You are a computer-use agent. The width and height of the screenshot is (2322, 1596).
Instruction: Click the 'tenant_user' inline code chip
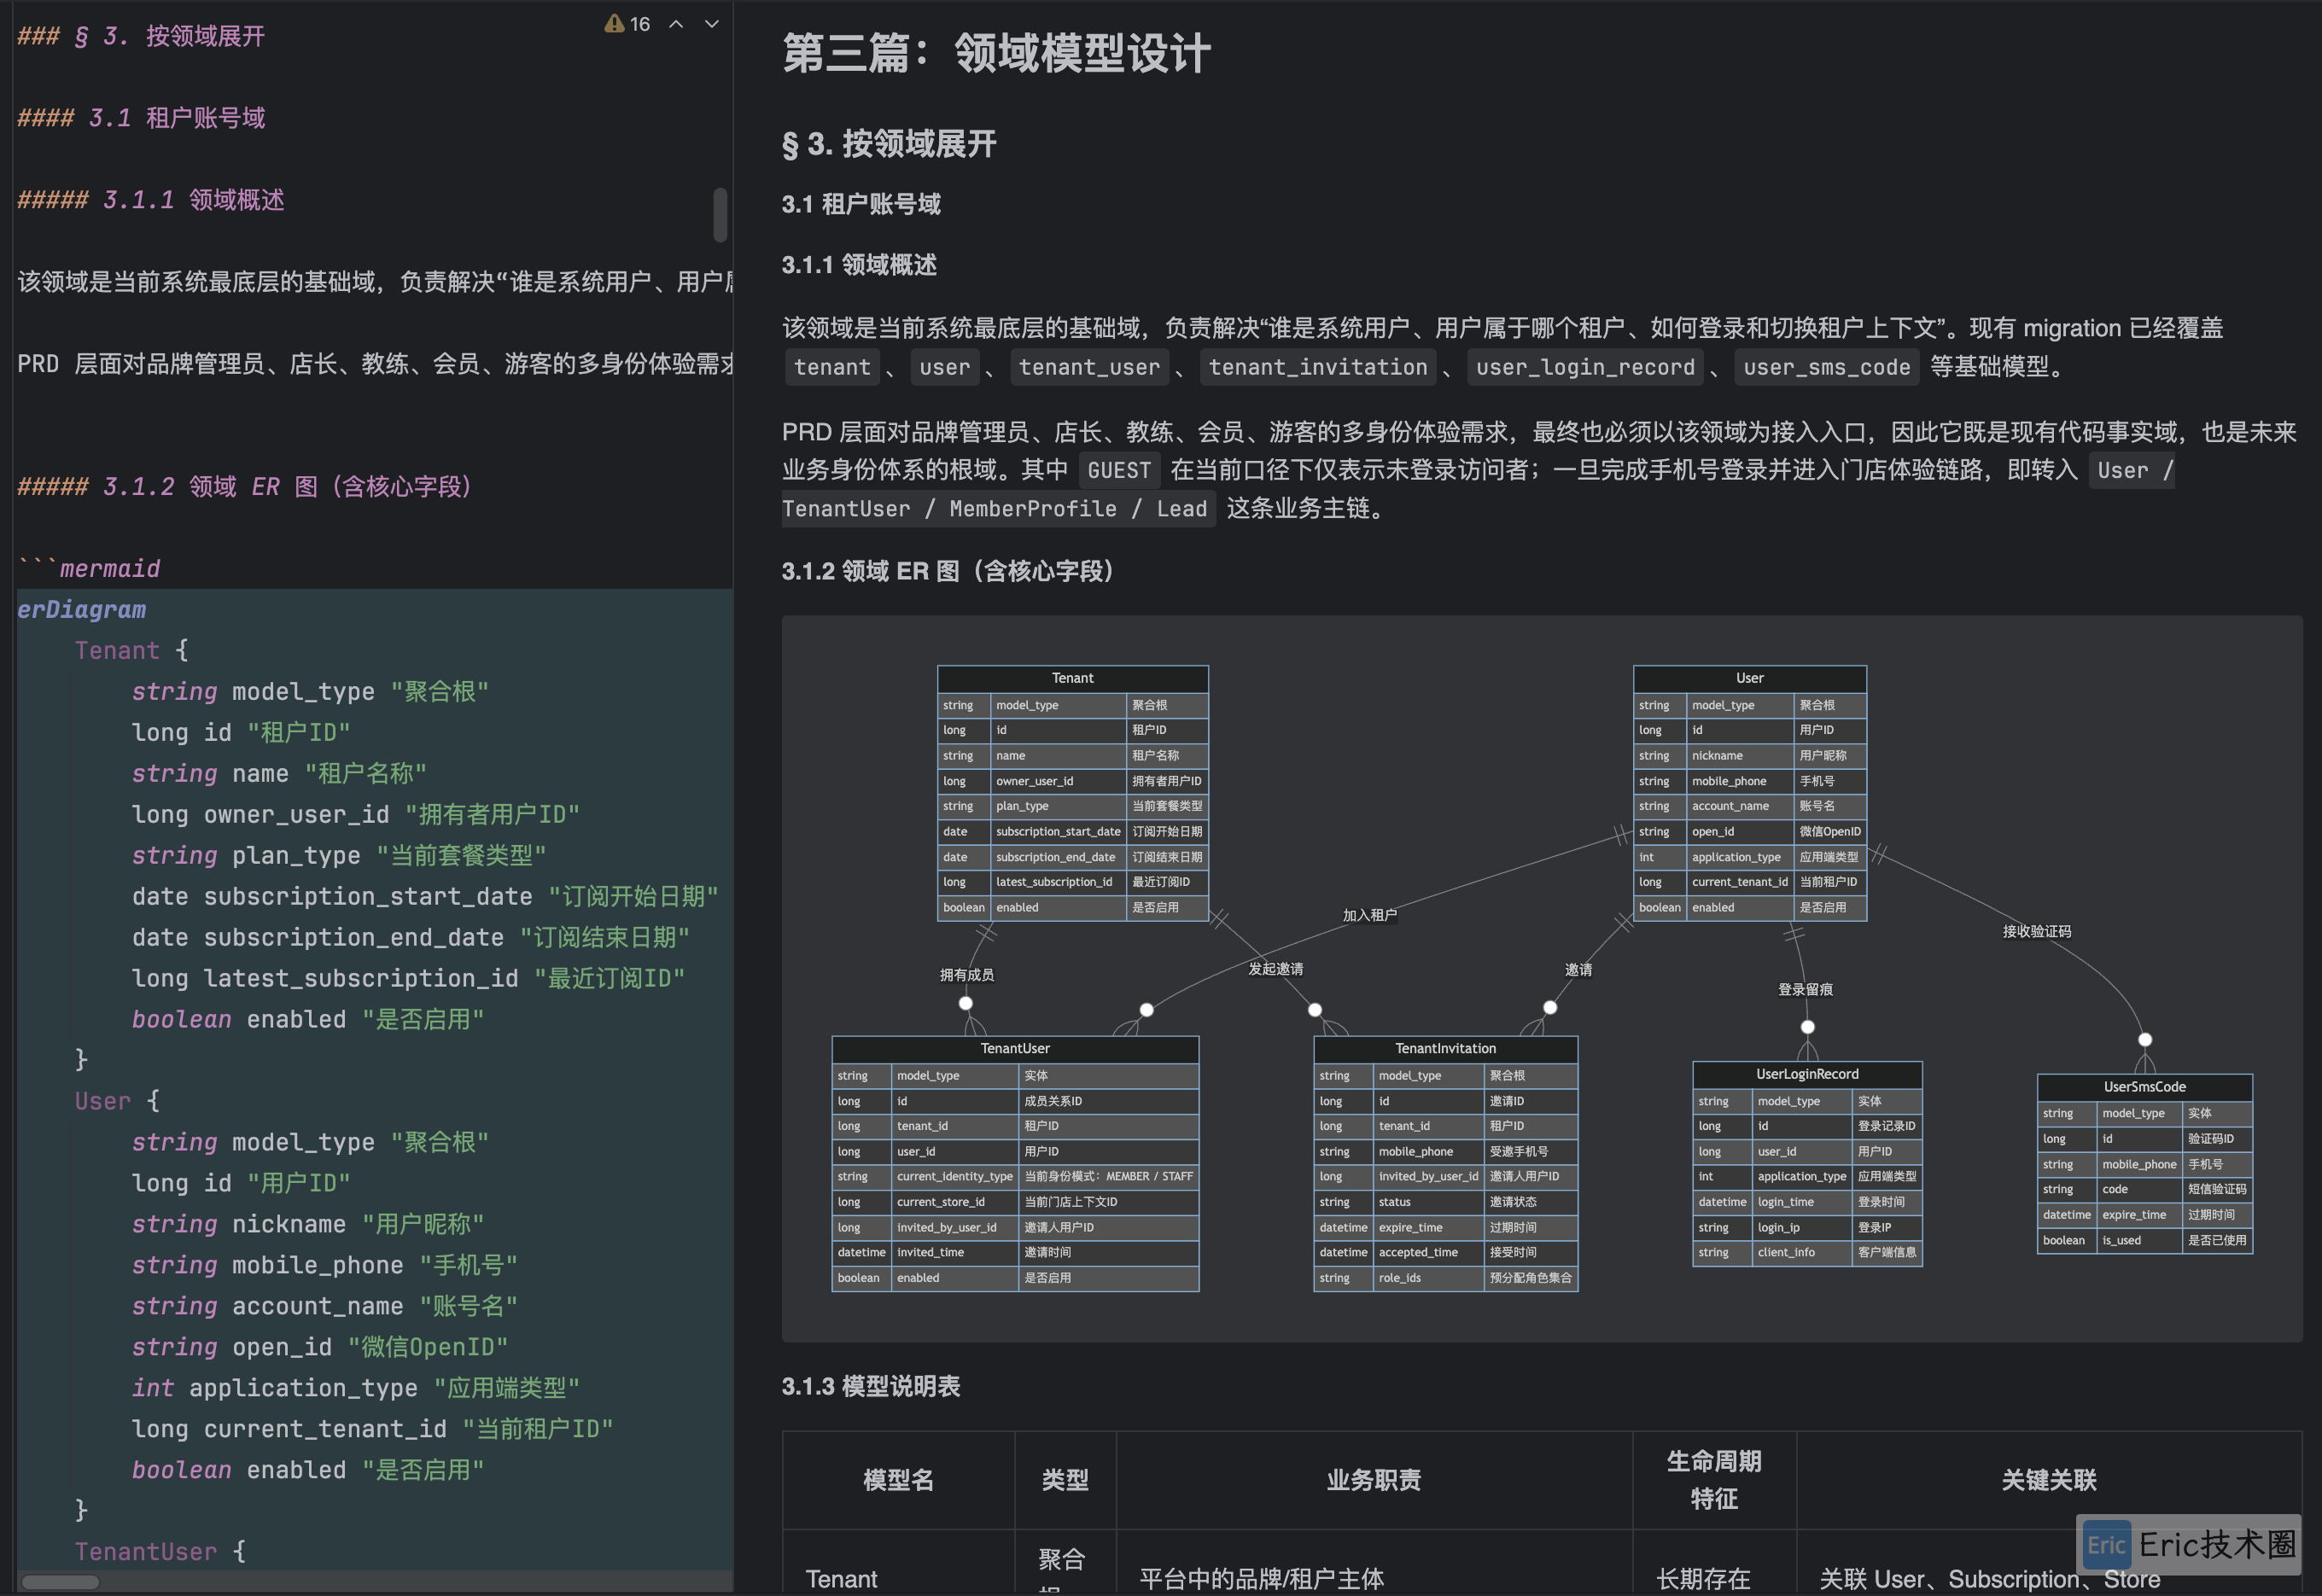1089,368
